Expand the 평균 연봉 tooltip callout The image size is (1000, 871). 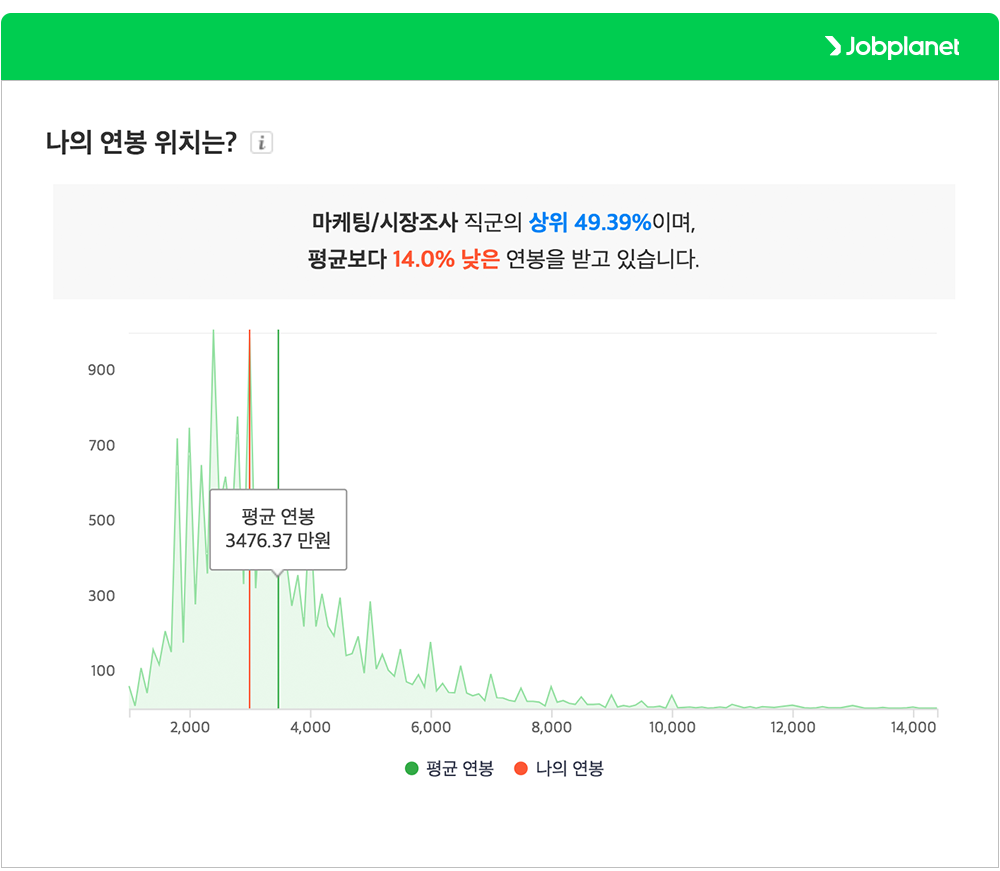coord(278,529)
